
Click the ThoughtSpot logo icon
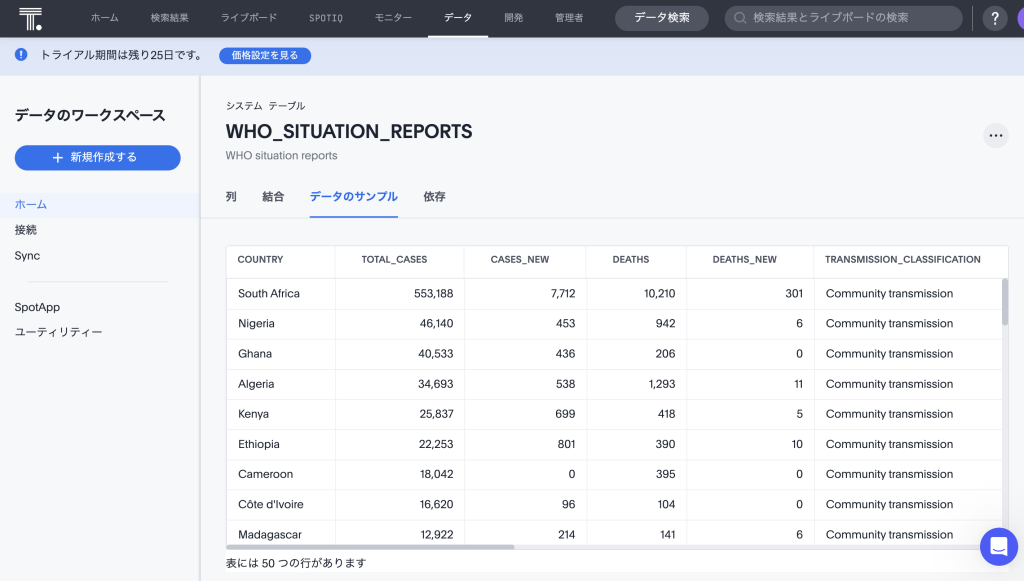point(30,18)
